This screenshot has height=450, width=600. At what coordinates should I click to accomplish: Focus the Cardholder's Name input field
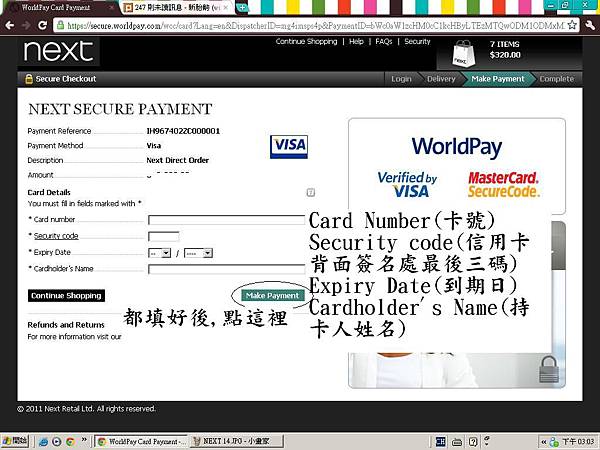click(227, 269)
